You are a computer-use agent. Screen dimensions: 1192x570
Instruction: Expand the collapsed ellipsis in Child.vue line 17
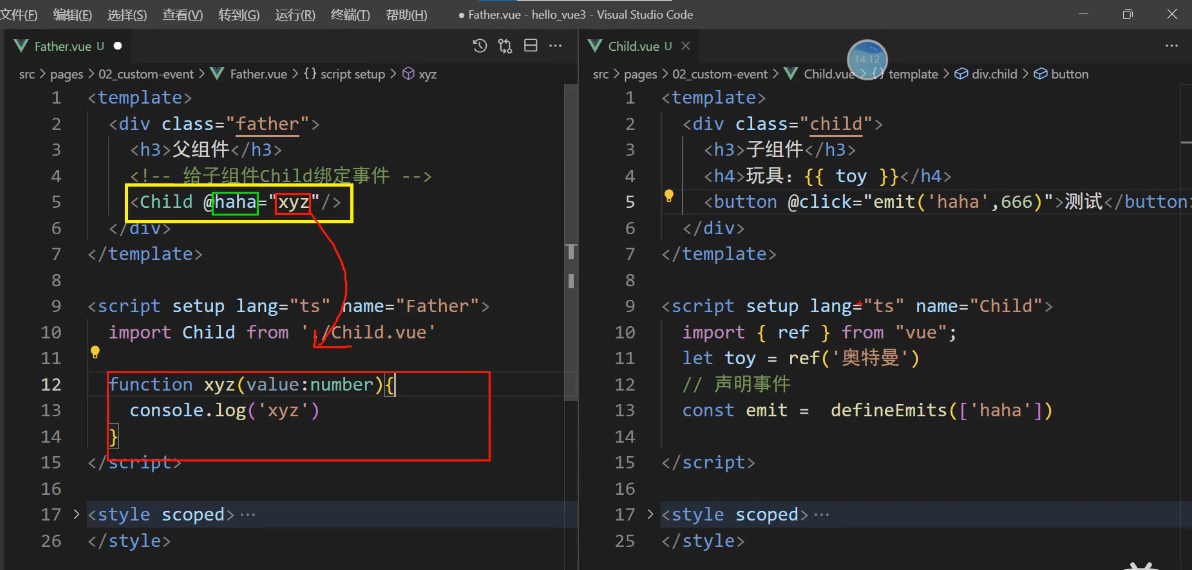pyautogui.click(x=822, y=515)
